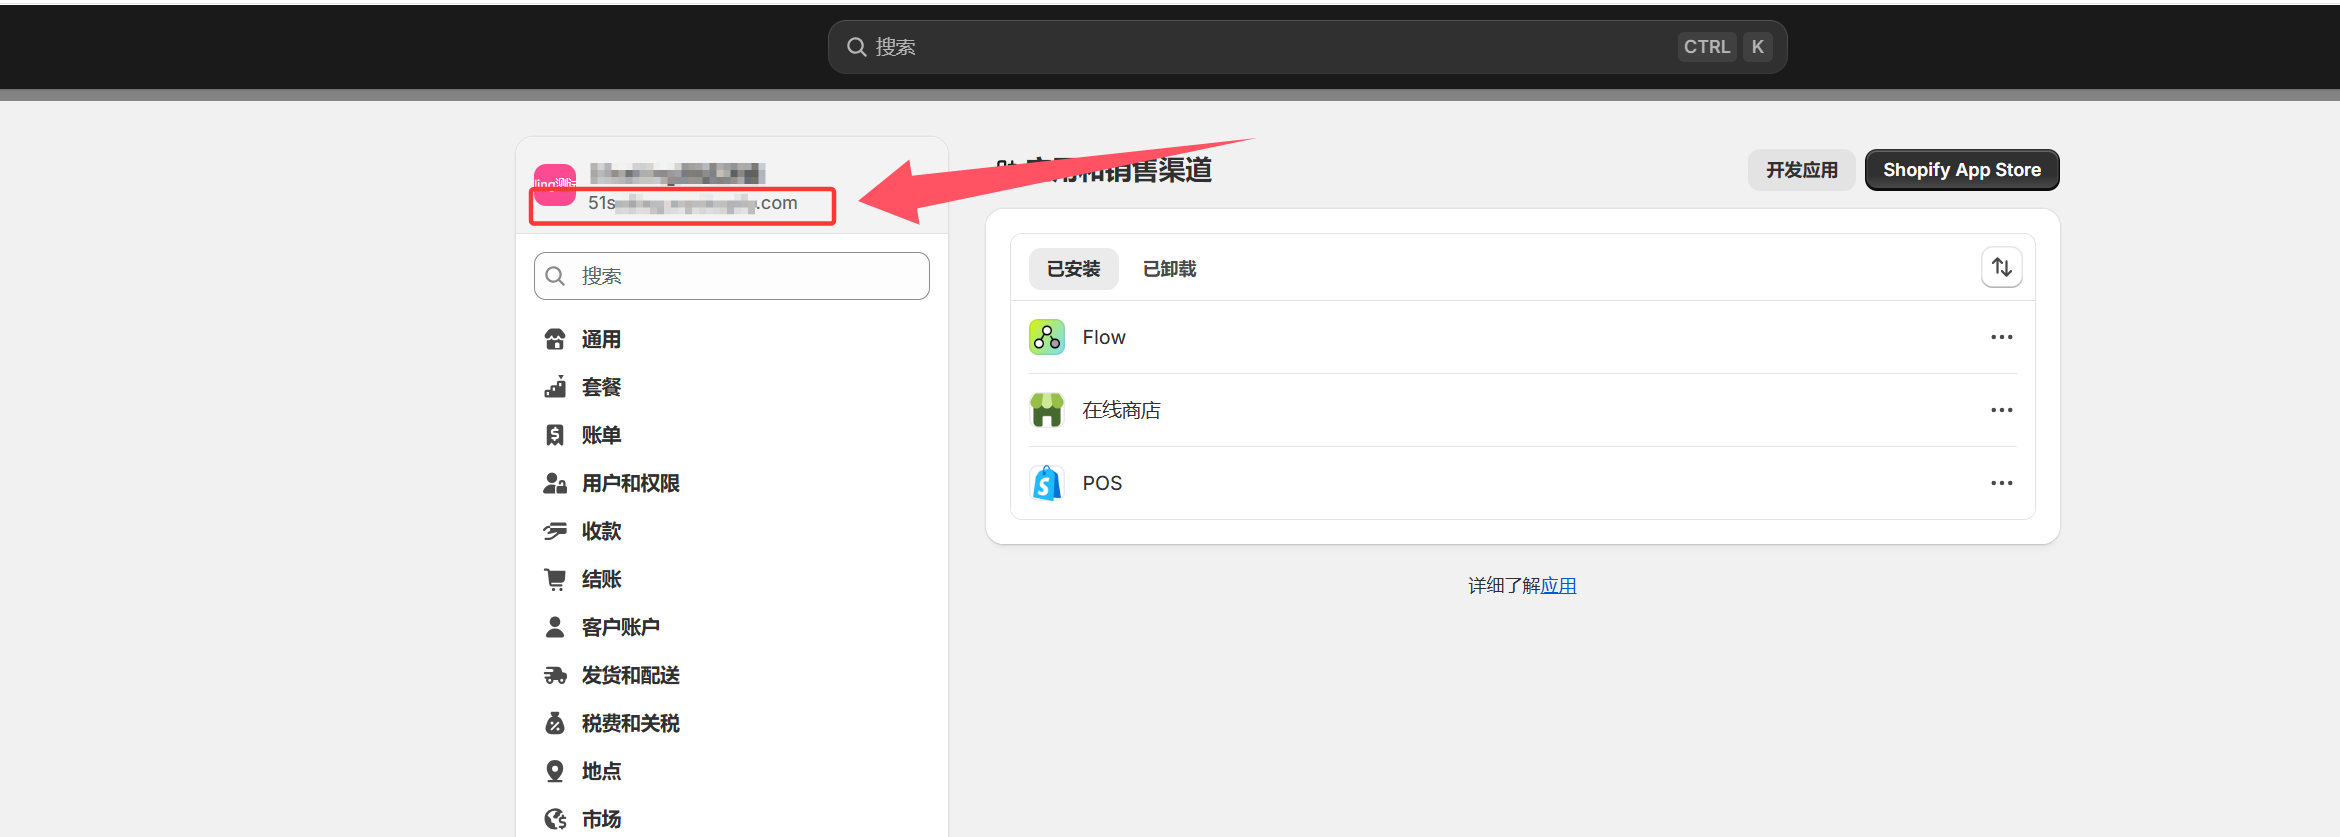Viewport: 2340px width, 837px height.
Task: Go to 收款 payments settings
Action: 600,532
